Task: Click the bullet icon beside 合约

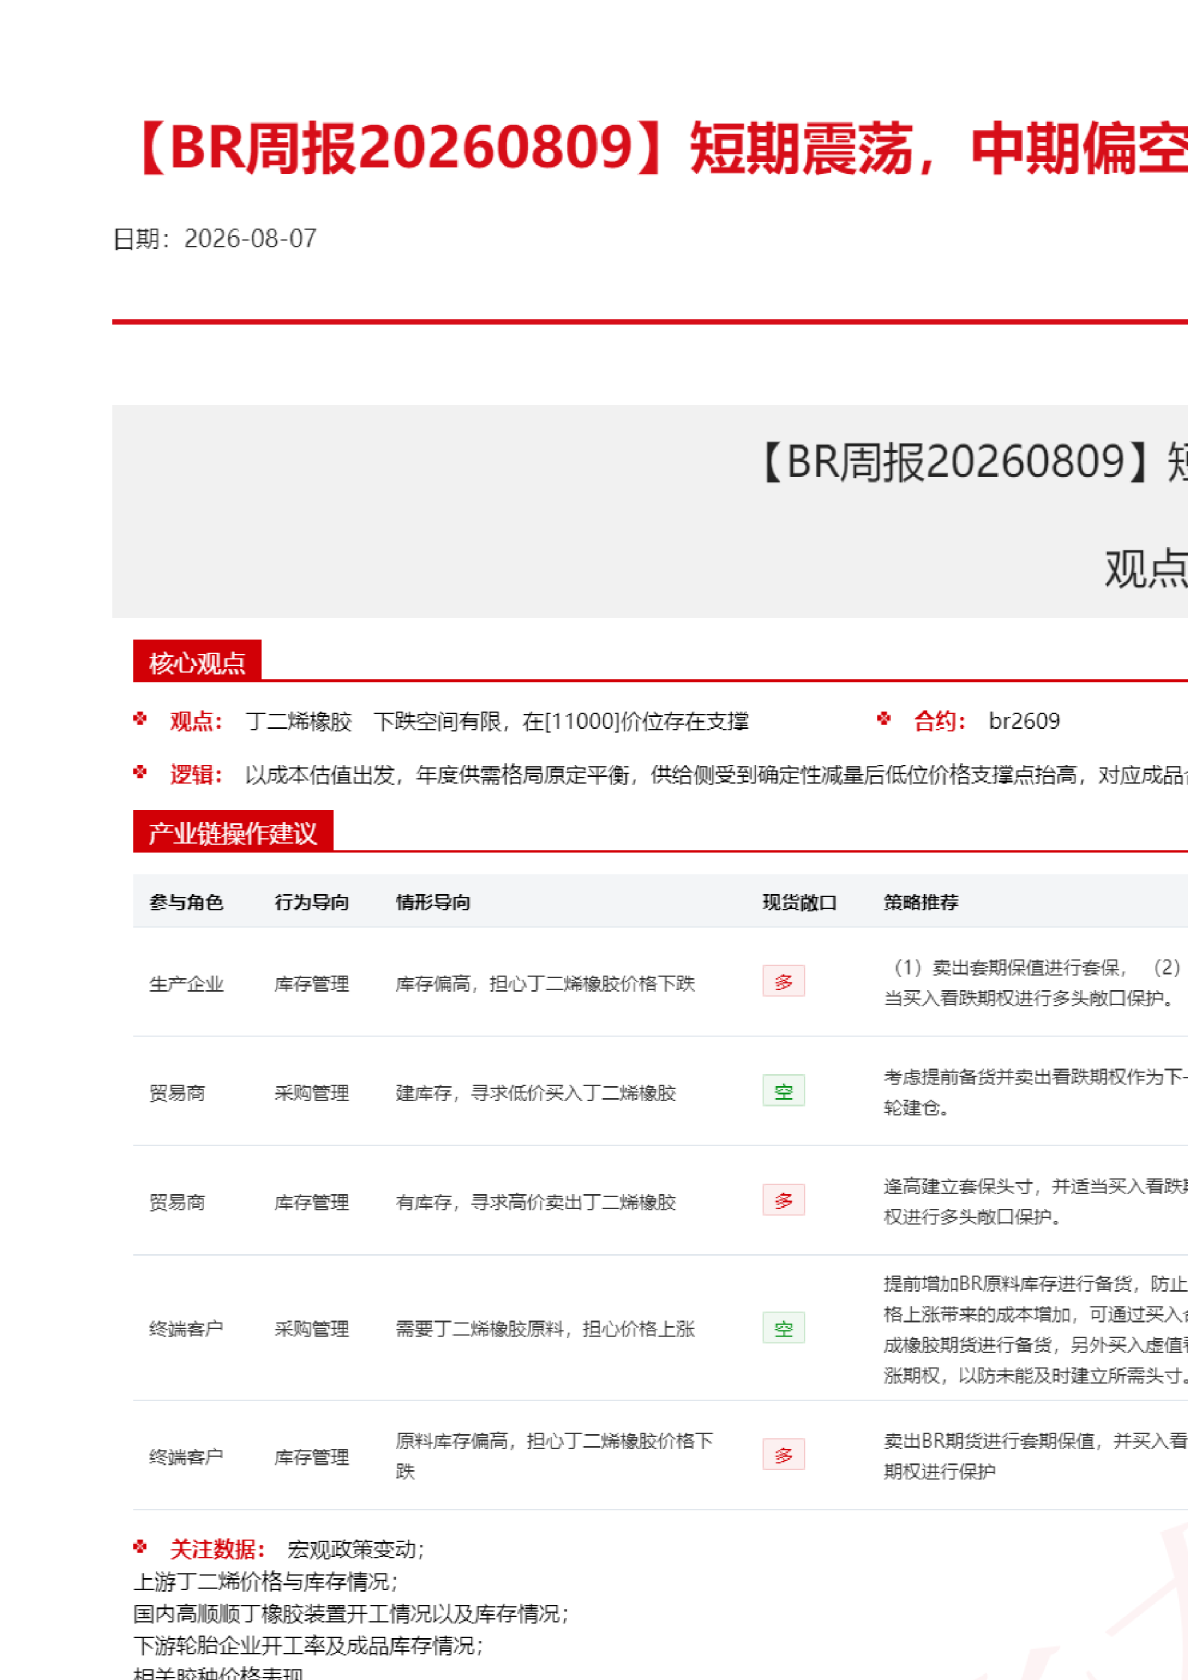Action: (884, 718)
